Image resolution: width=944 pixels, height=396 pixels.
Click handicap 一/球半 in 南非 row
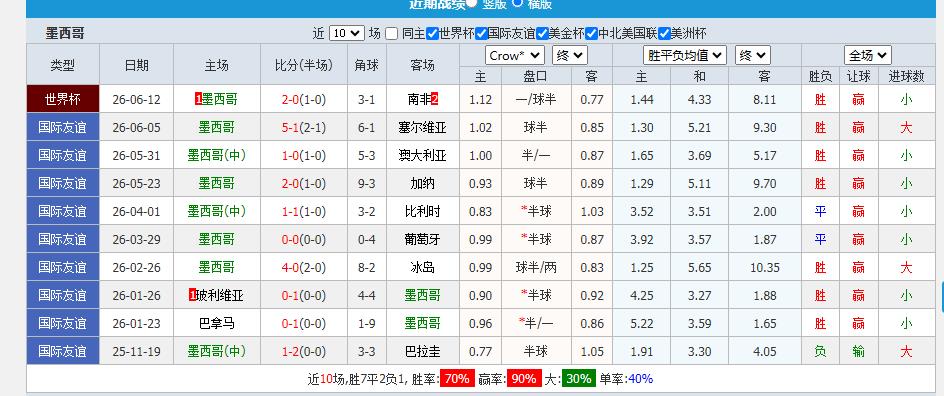pos(536,99)
